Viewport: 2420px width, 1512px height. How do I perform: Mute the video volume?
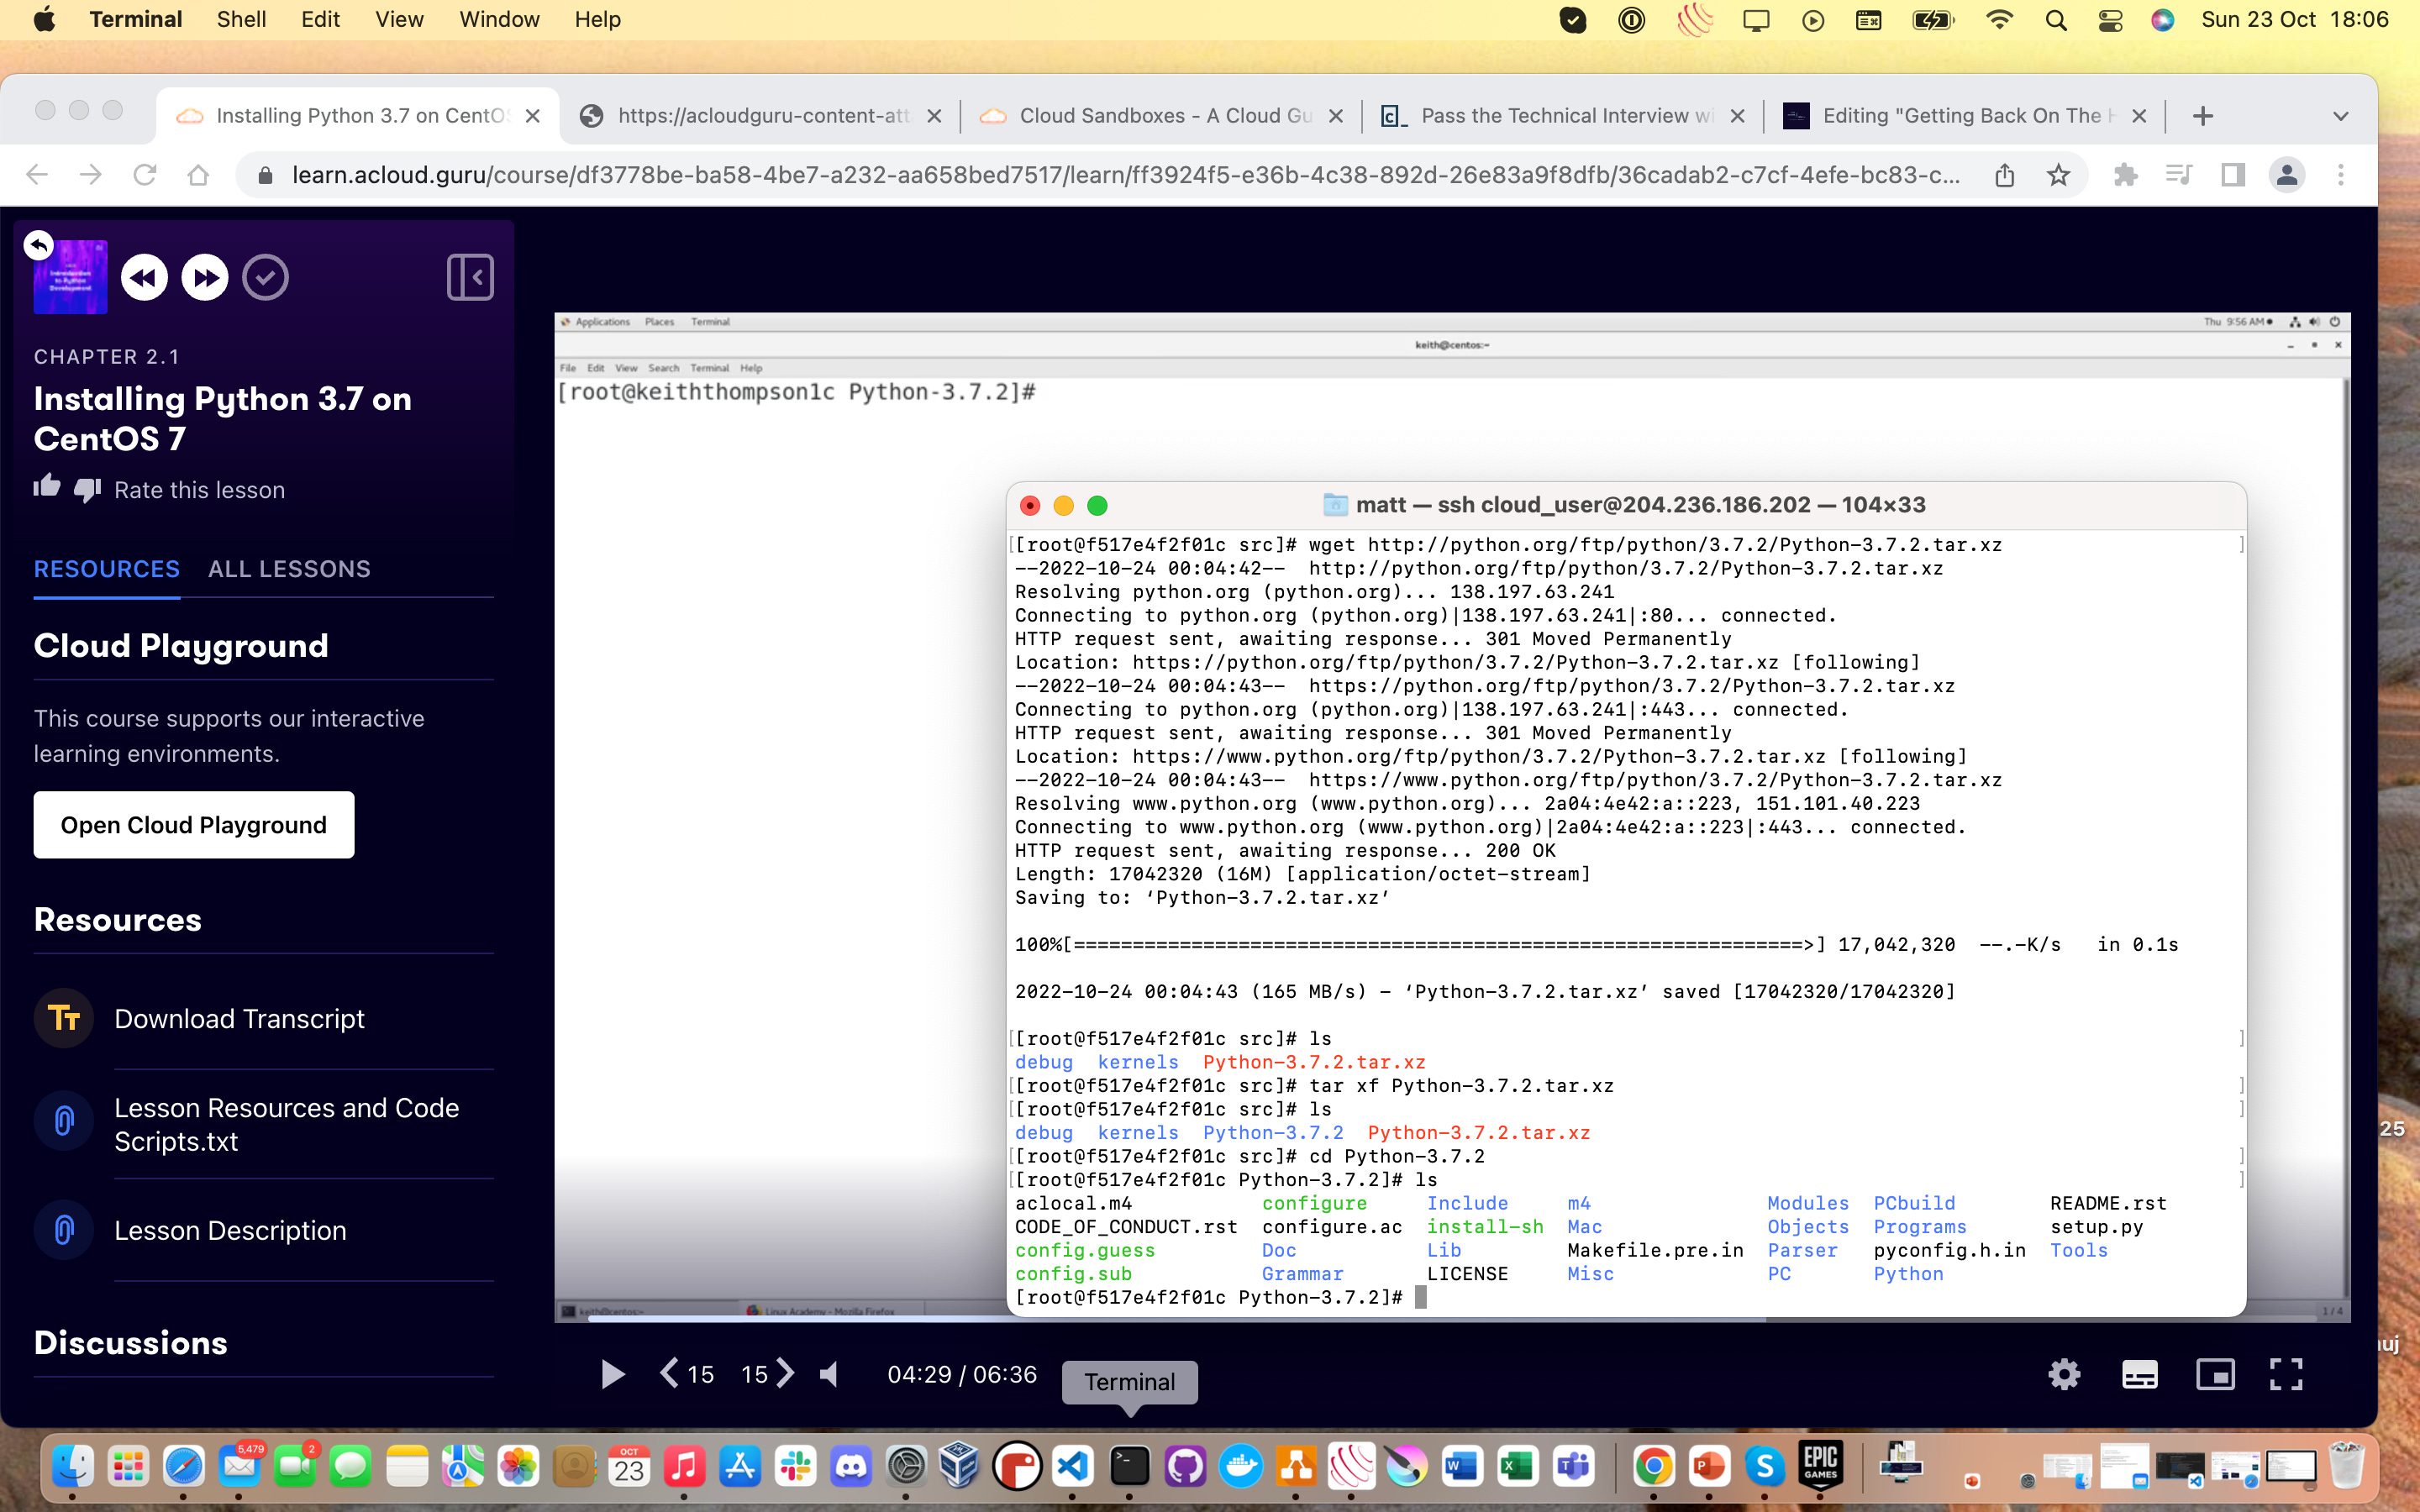click(x=829, y=1374)
